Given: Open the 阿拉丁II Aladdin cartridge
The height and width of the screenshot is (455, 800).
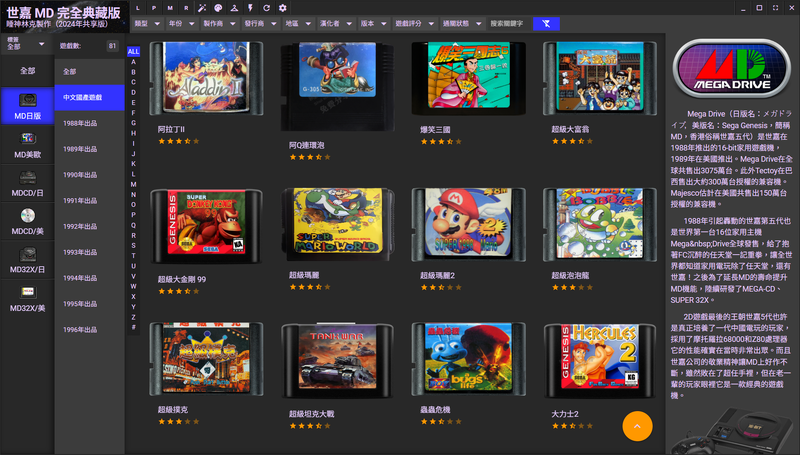Looking at the screenshot, I should pos(206,79).
